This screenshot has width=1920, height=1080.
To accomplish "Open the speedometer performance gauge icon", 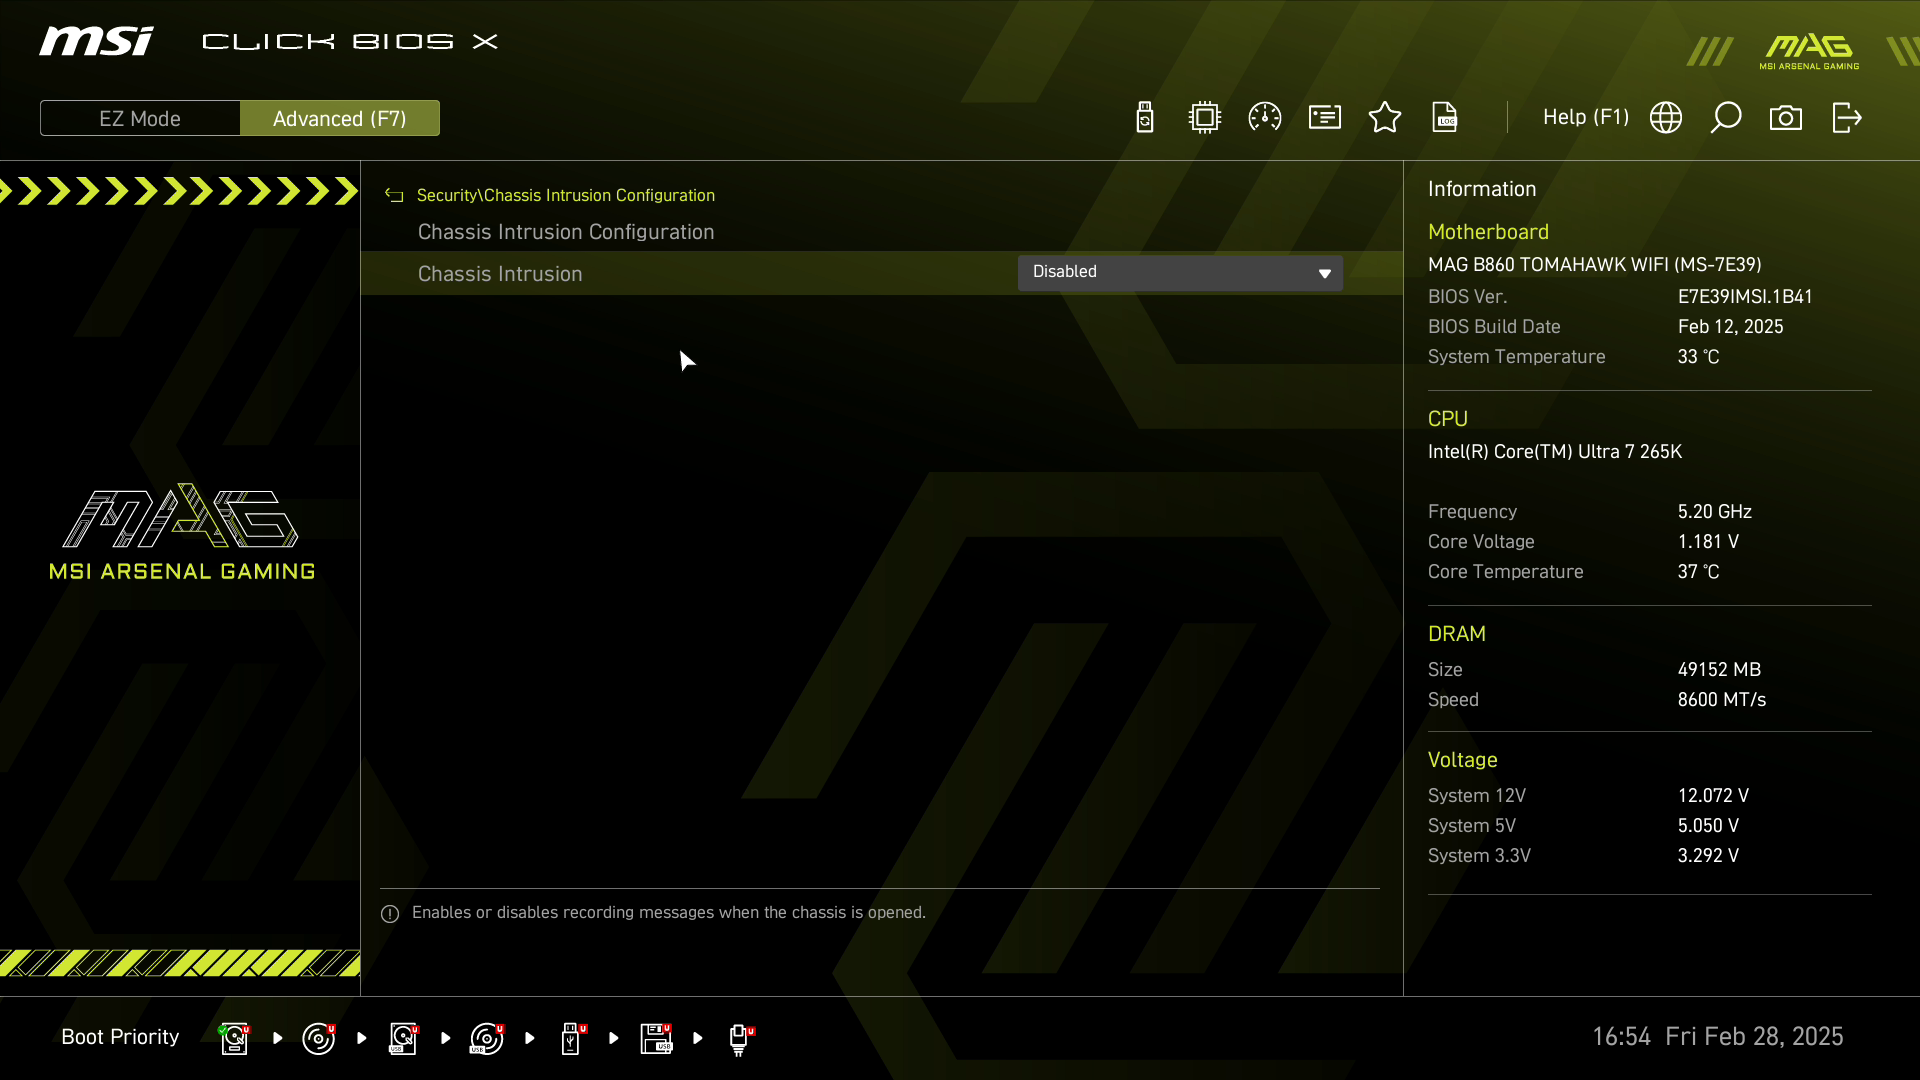I will point(1265,118).
